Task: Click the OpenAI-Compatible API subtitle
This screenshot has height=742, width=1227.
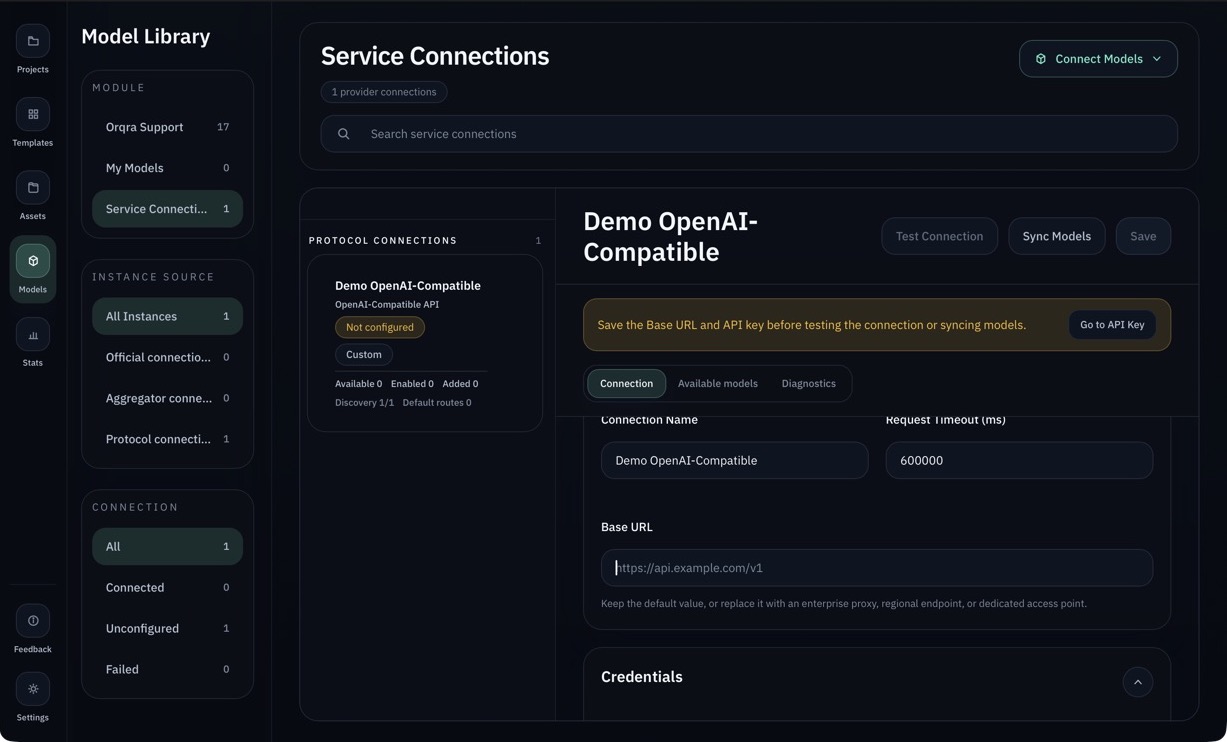Action: pos(387,305)
